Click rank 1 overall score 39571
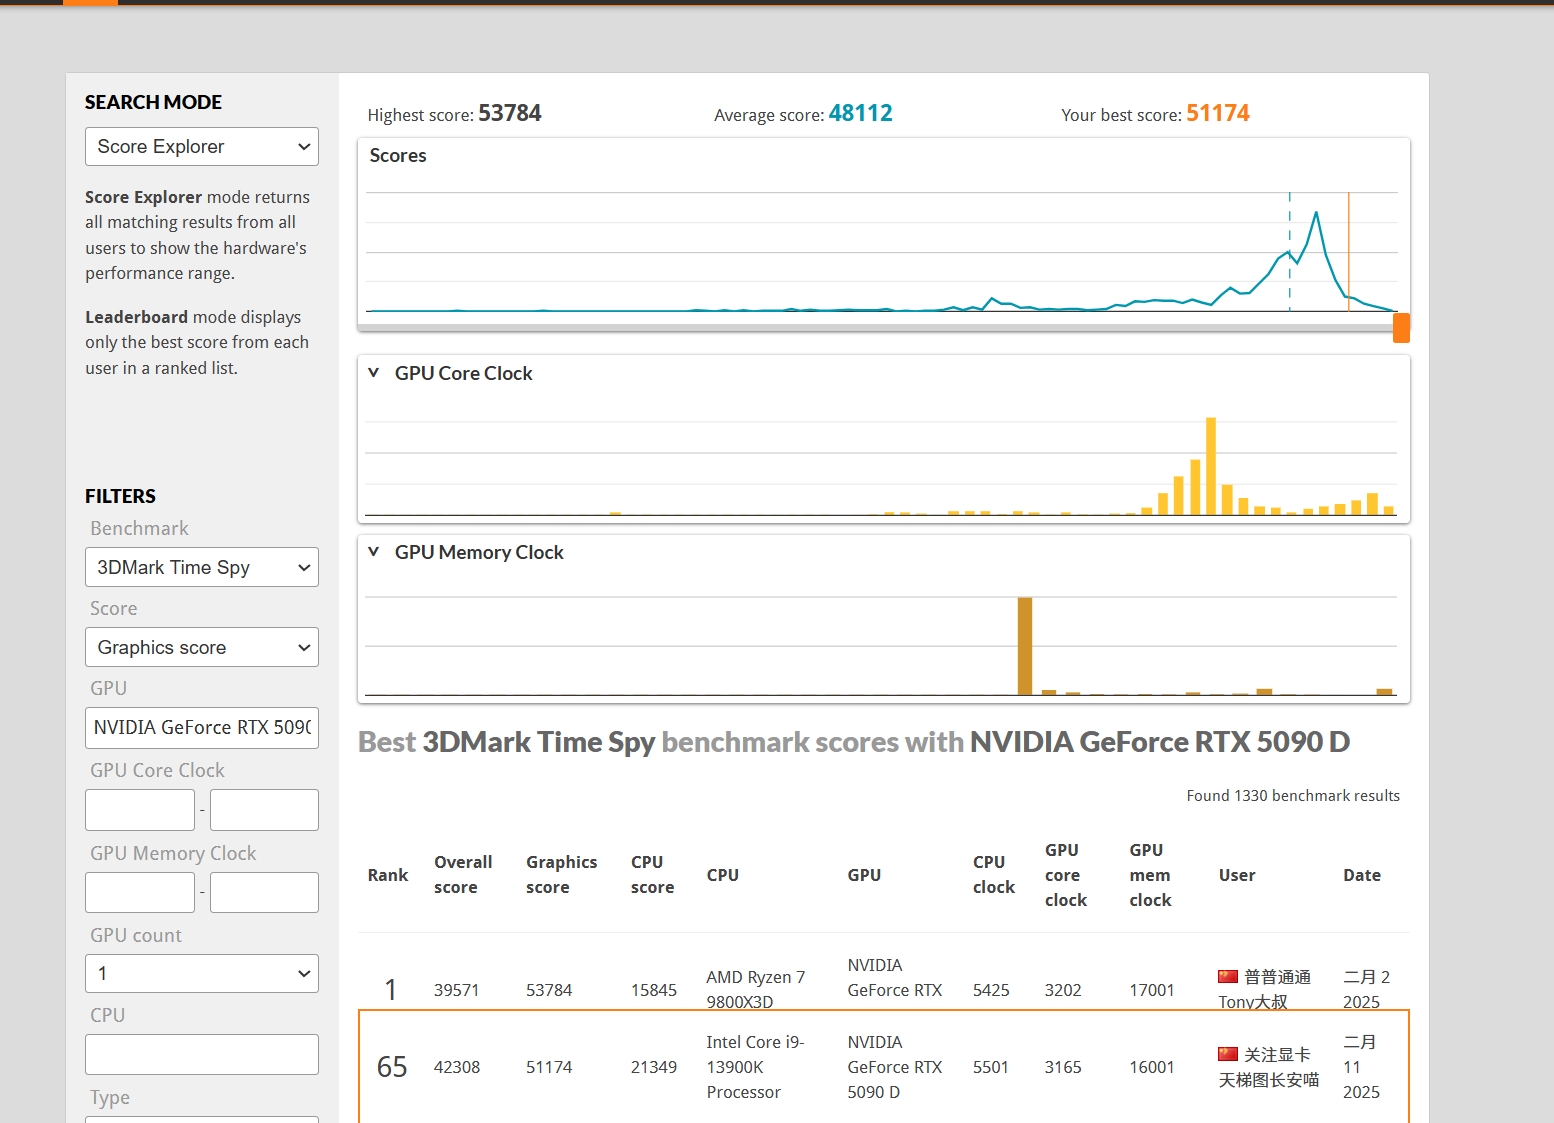The height and width of the screenshot is (1123, 1554). pos(456,990)
